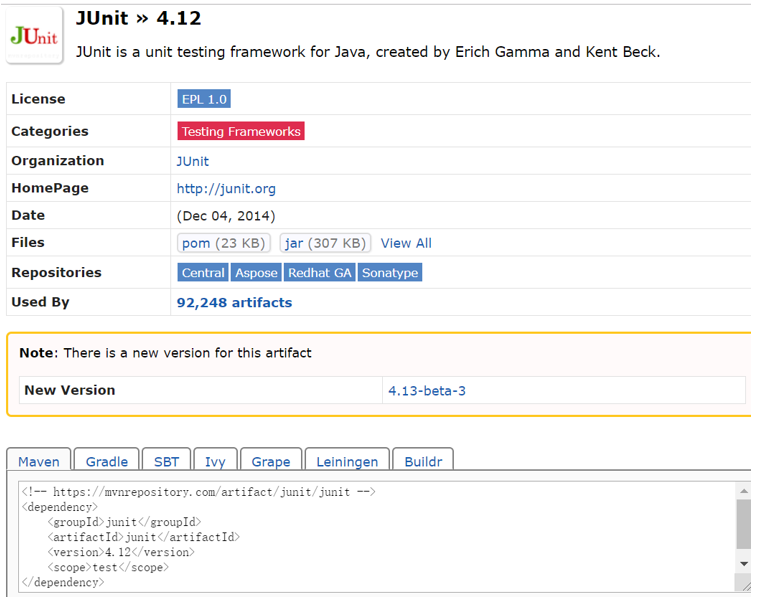
Task: Click the snippet scrollbar down arrow
Action: point(744,564)
